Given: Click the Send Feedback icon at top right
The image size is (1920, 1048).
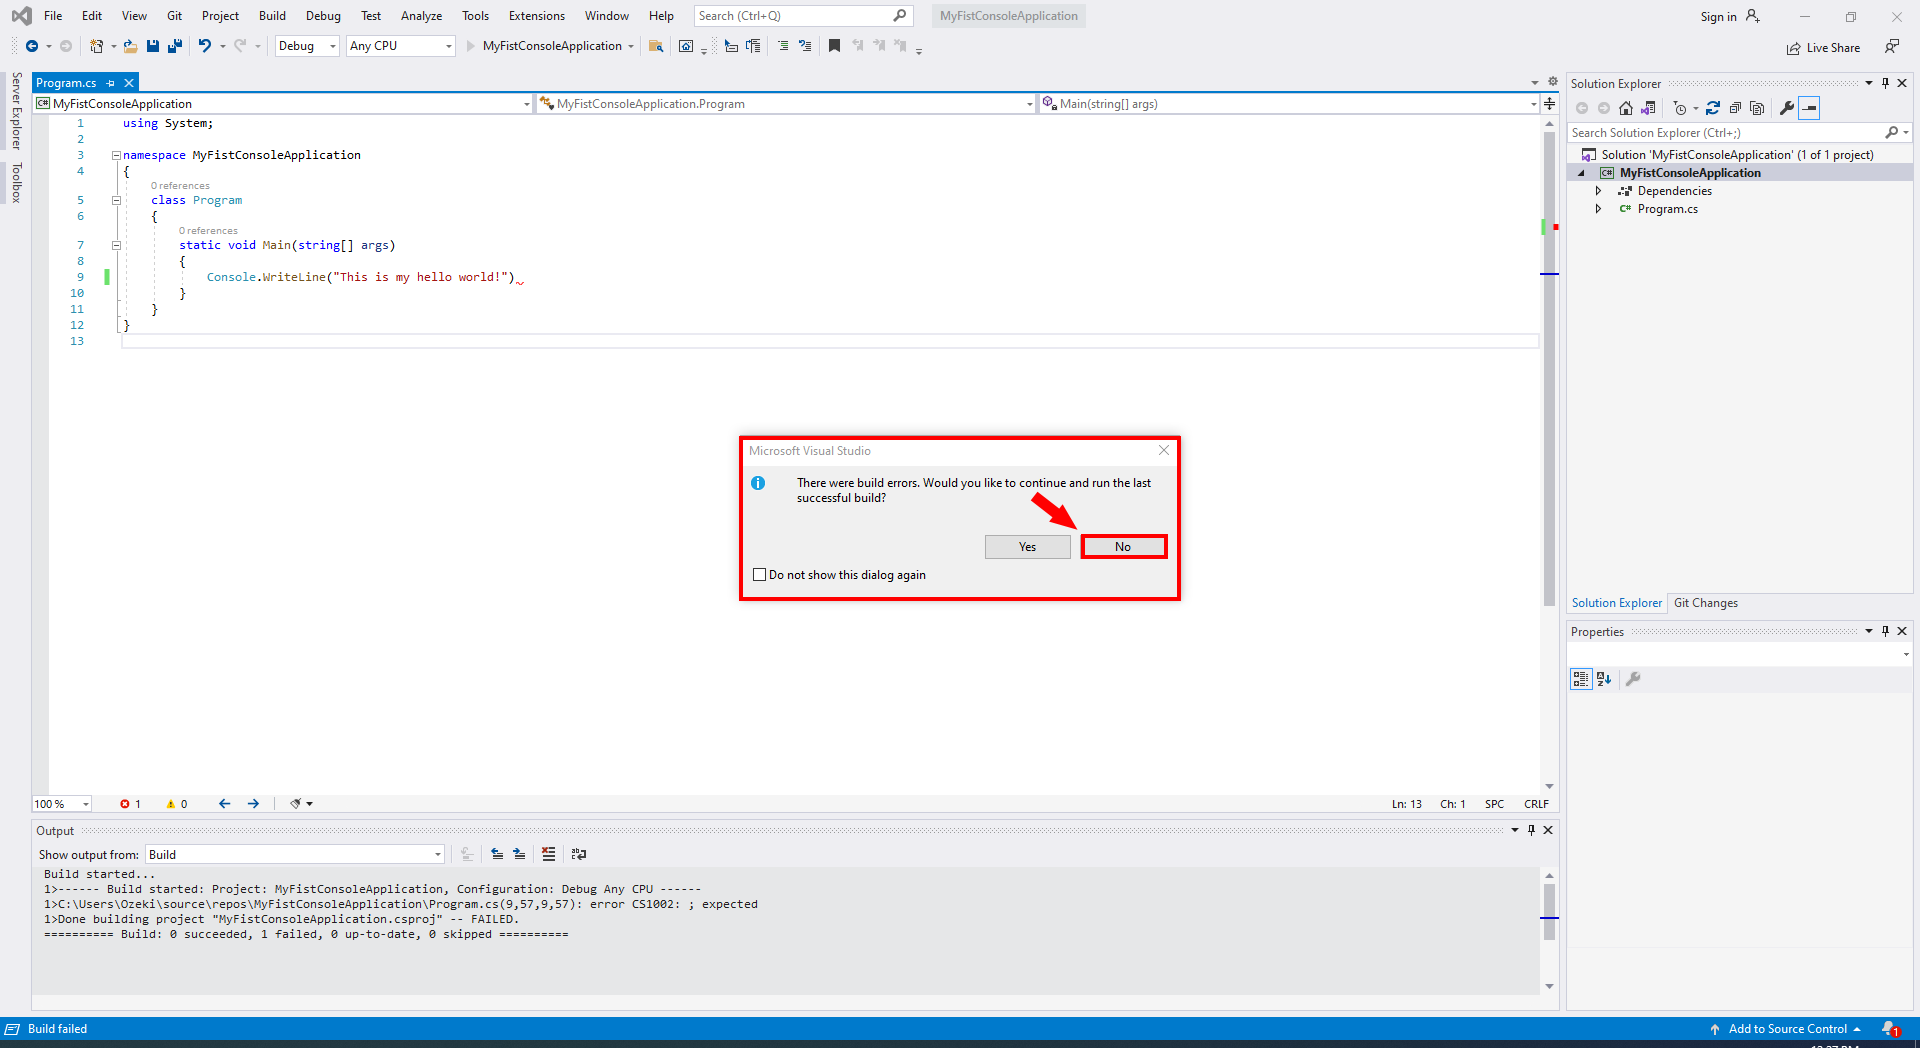Looking at the screenshot, I should tap(1891, 47).
